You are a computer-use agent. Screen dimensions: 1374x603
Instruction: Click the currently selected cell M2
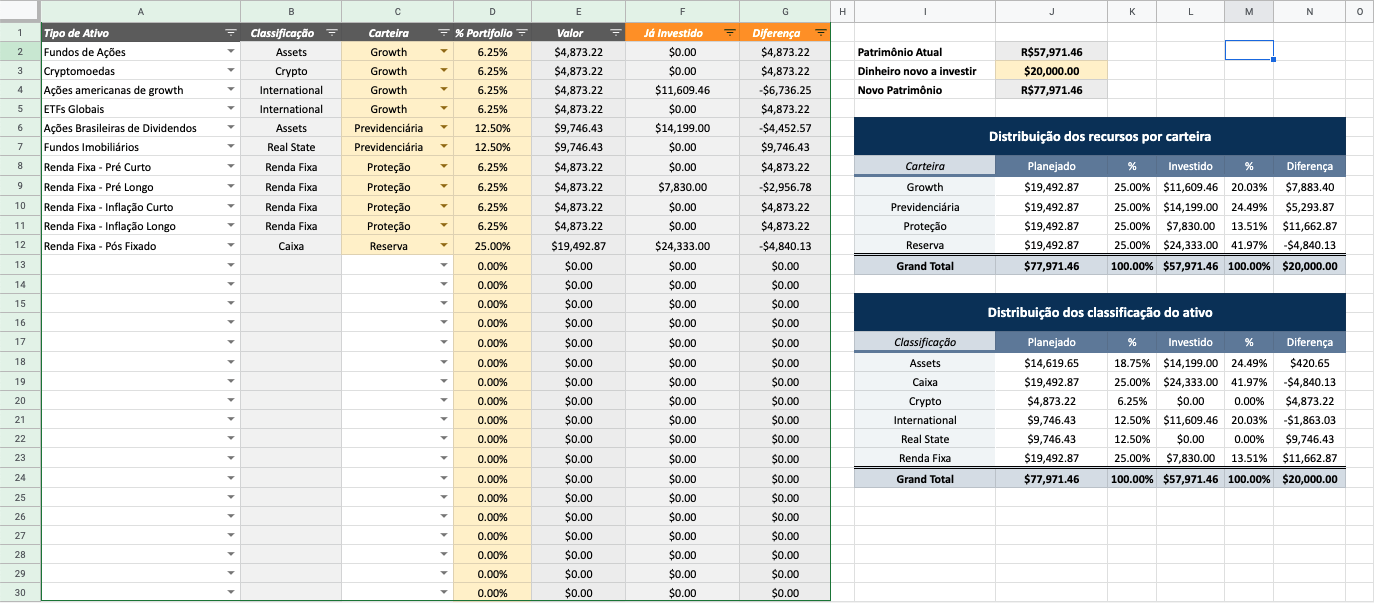[x=1249, y=51]
